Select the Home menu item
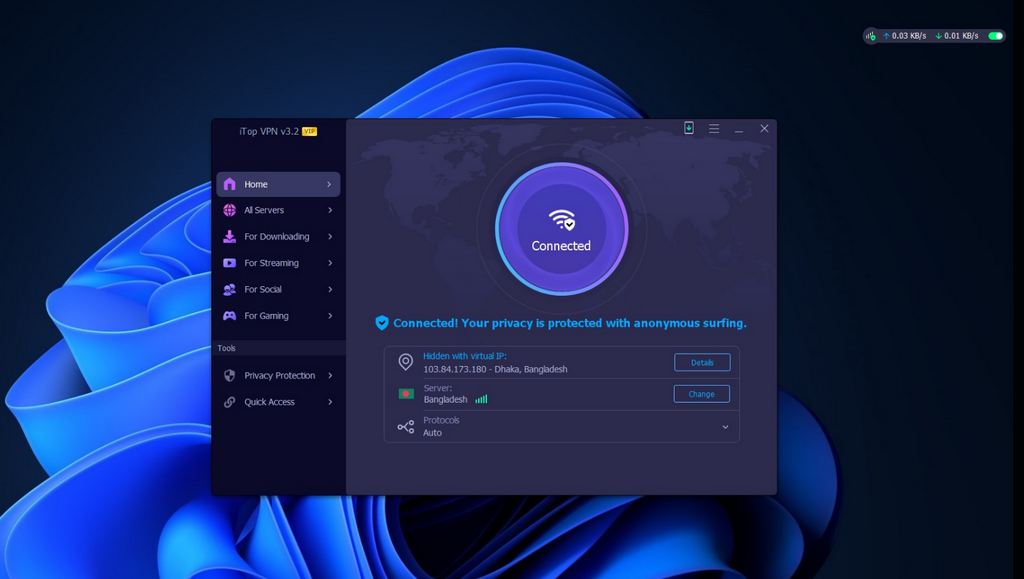Screen dimensions: 1024x579 [x=278, y=184]
